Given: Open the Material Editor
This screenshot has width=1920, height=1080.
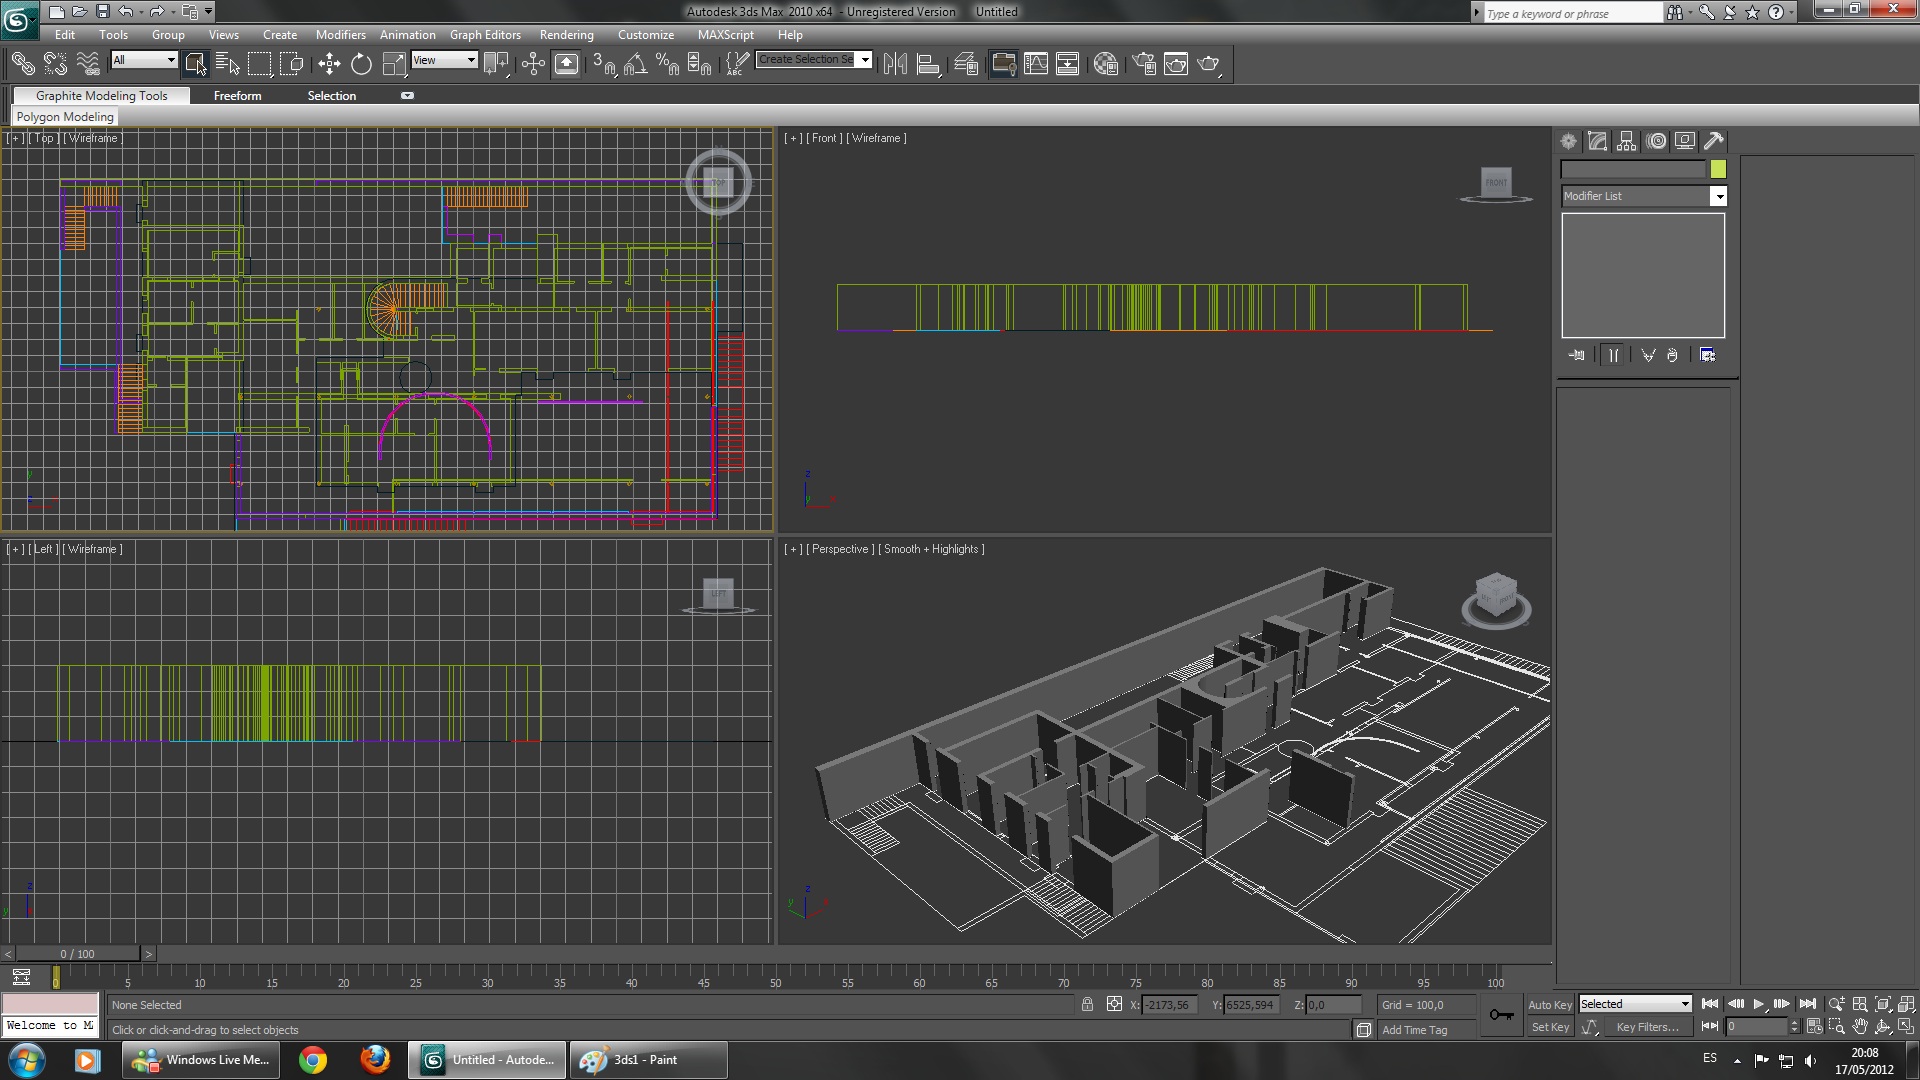Looking at the screenshot, I should point(1105,64).
